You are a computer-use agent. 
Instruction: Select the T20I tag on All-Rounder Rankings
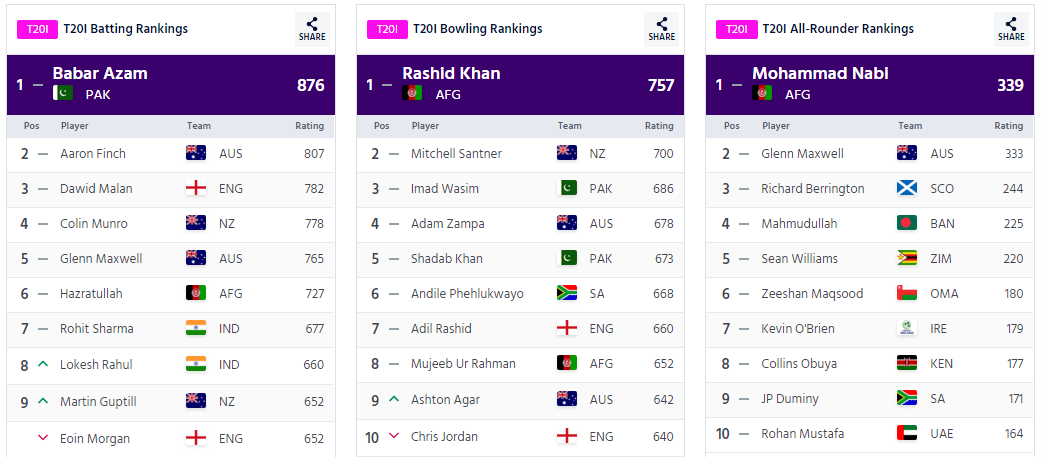(736, 29)
